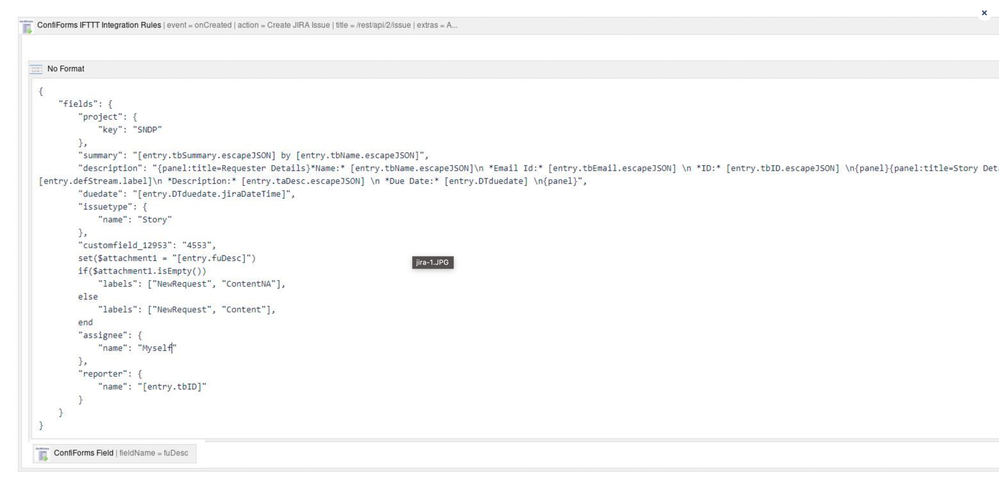
Task: Click the "name": "[entry.tbID]" line
Action: 152,387
